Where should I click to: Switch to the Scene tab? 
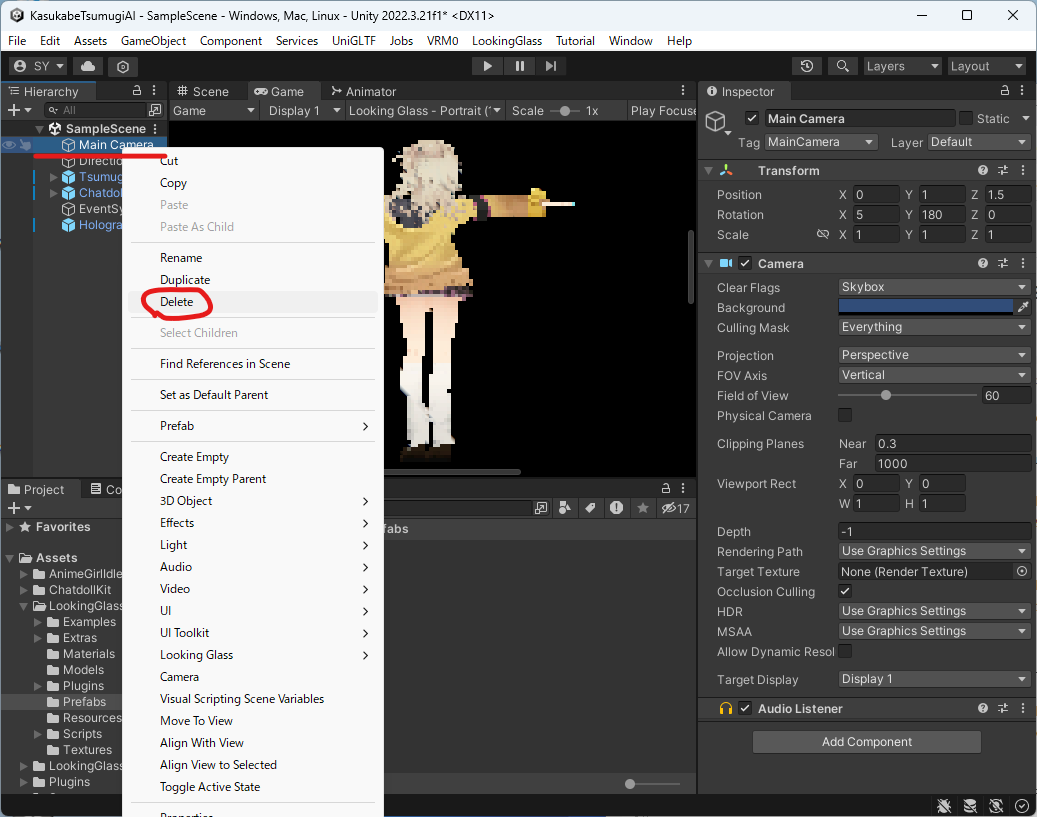[x=203, y=91]
